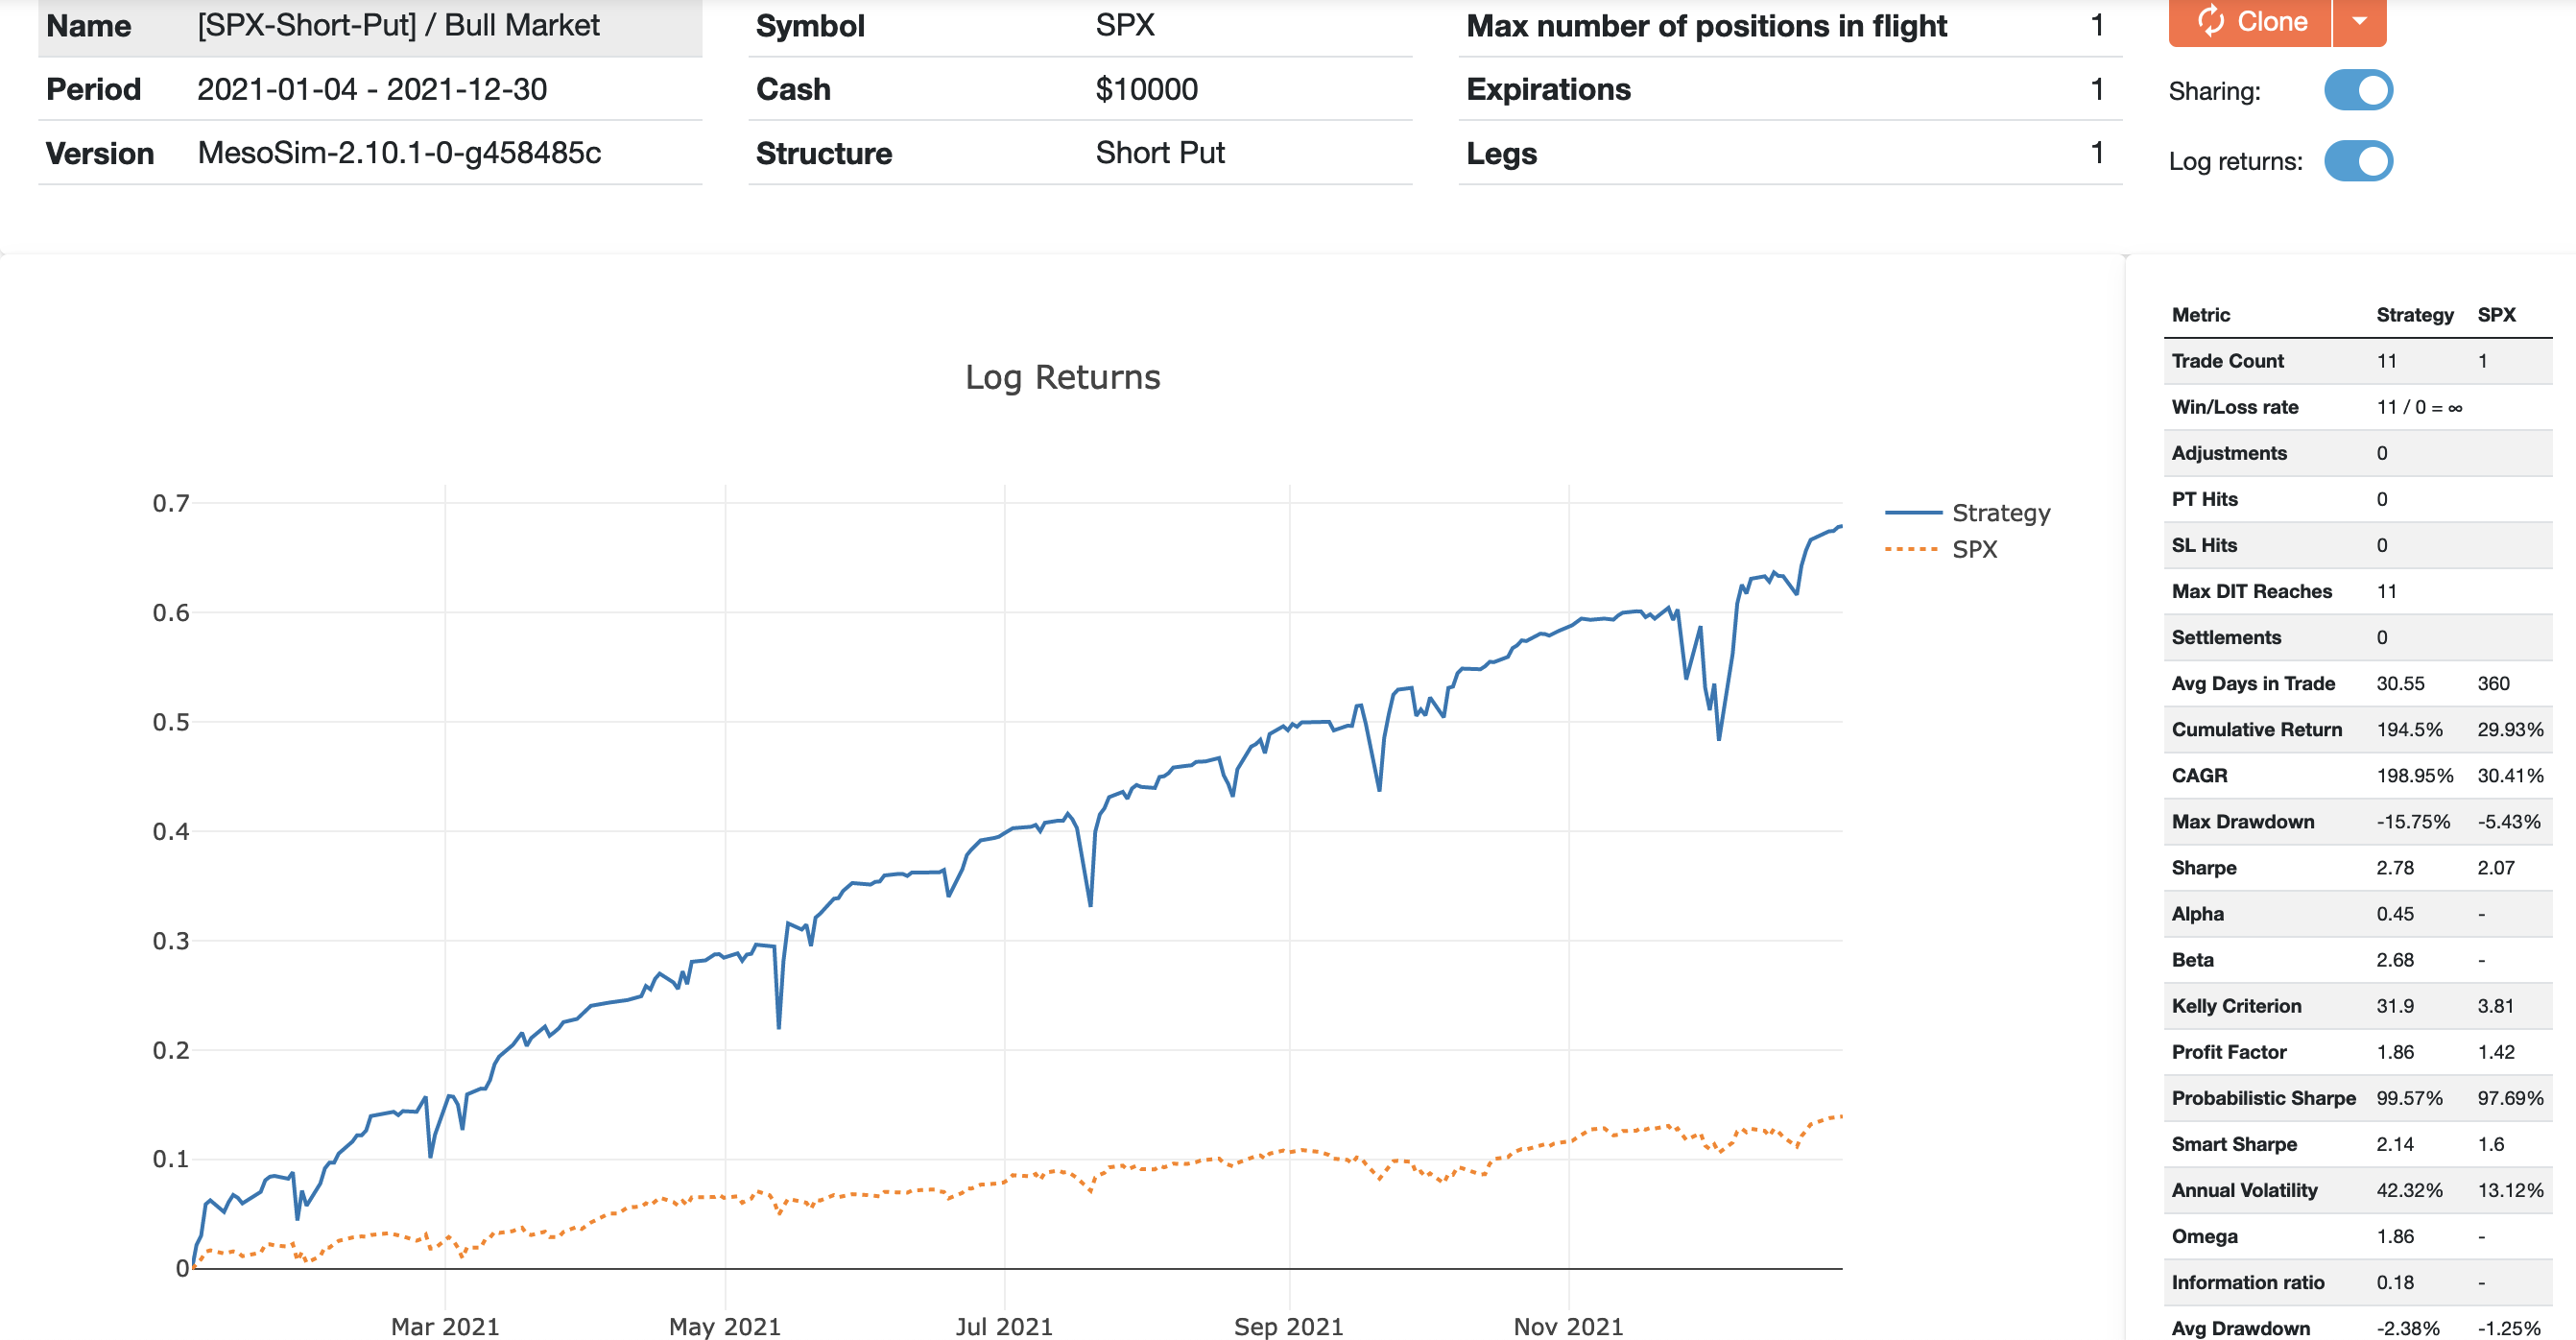
Task: Disable the Sharing toggle
Action: pos(2361,90)
